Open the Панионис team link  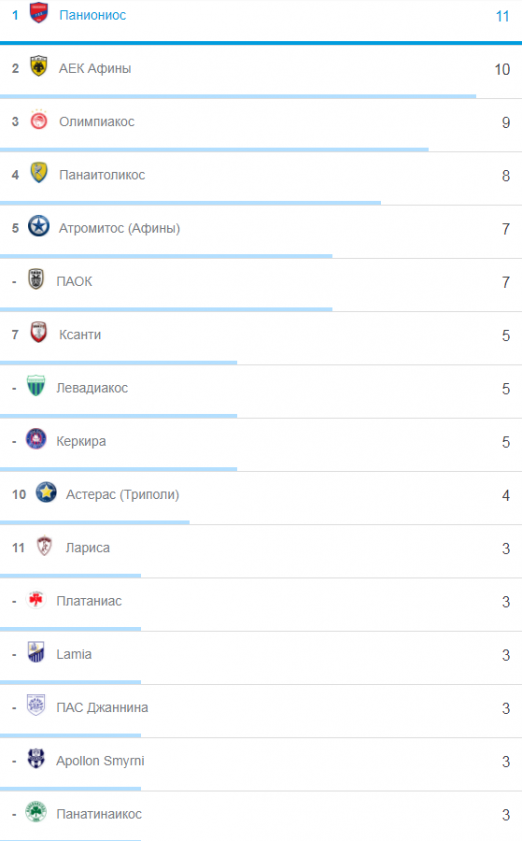pyautogui.click(x=92, y=15)
